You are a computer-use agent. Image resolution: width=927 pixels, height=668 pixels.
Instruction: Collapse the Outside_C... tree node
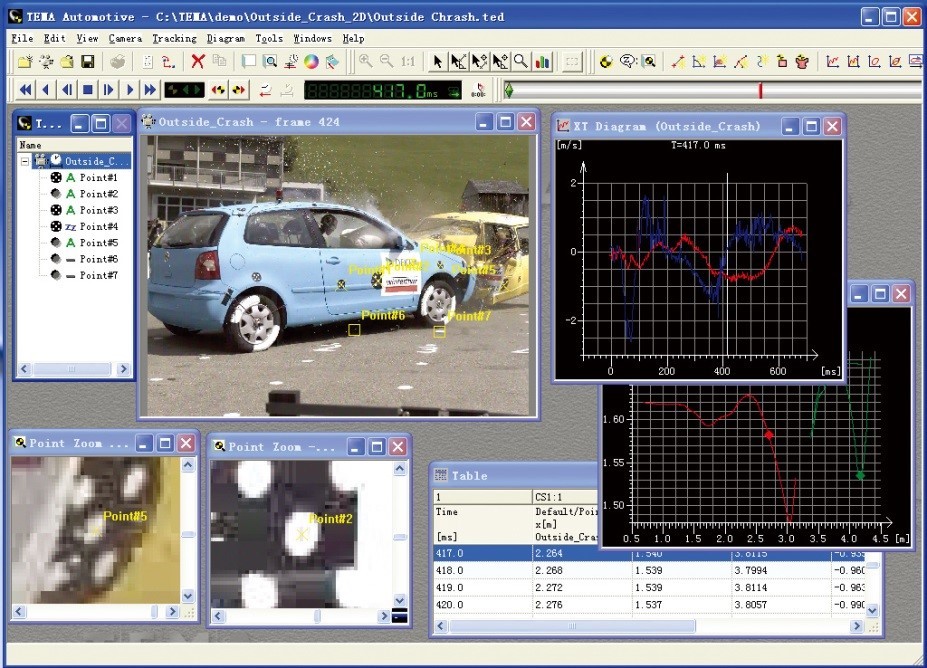click(24, 161)
